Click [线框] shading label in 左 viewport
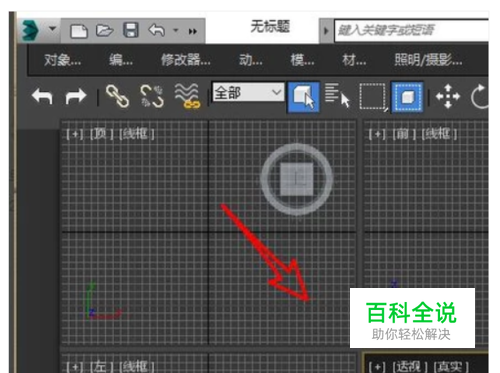Screen dimensions: 500x373 tap(136, 367)
